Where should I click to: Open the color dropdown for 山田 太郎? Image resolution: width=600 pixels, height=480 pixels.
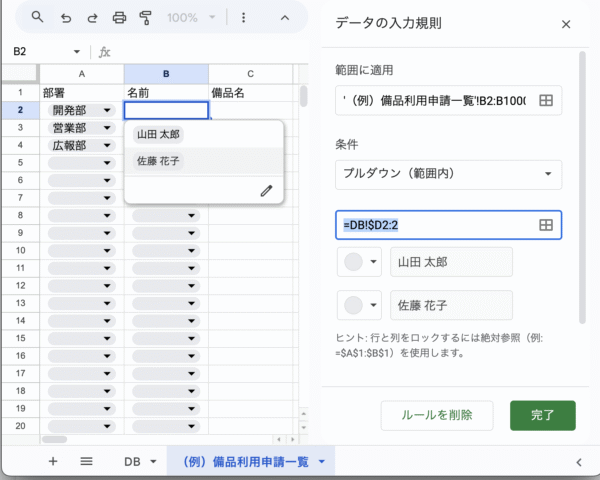pyautogui.click(x=361, y=262)
